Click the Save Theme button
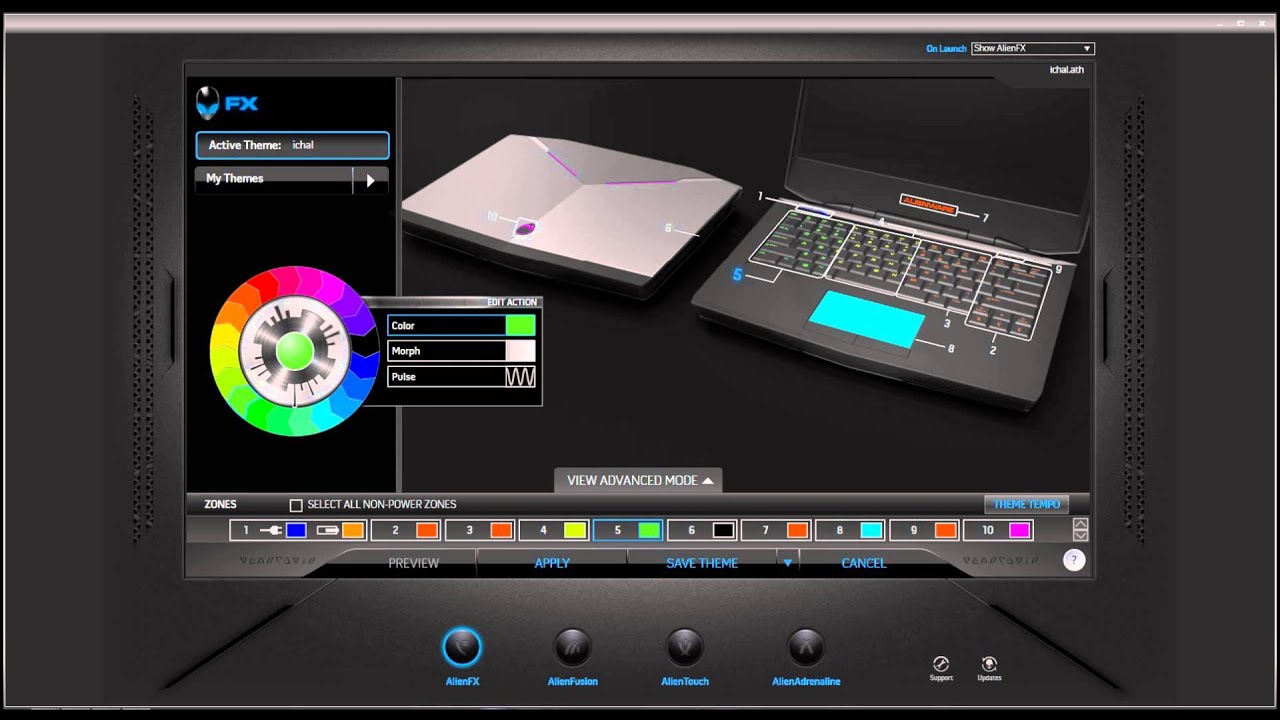 [x=702, y=563]
